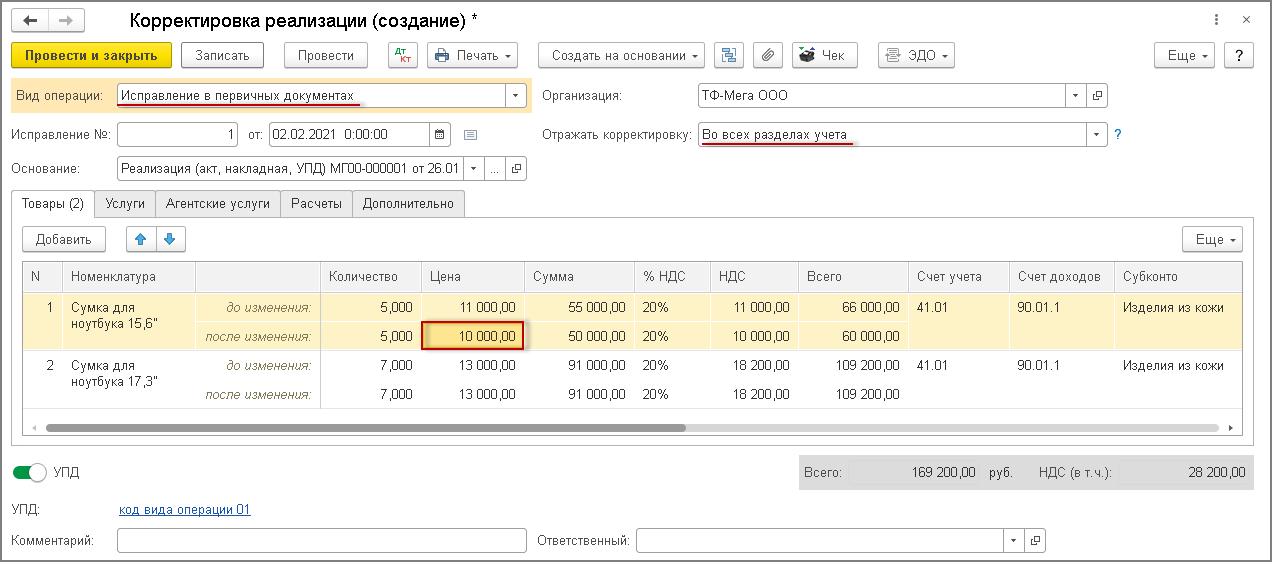Open document structure icon
The image size is (1272, 562).
pos(729,55)
